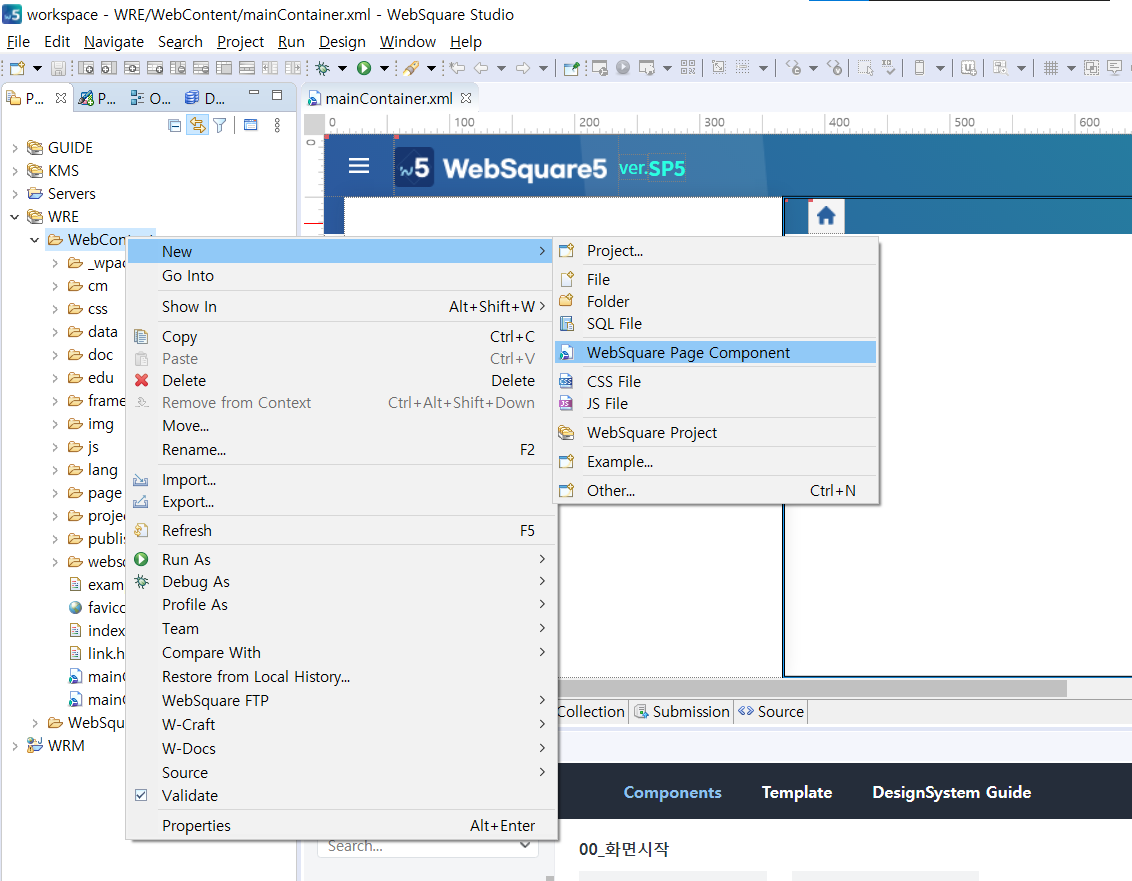Click the green Run toolbar button
Image resolution: width=1132 pixels, height=881 pixels.
click(364, 68)
